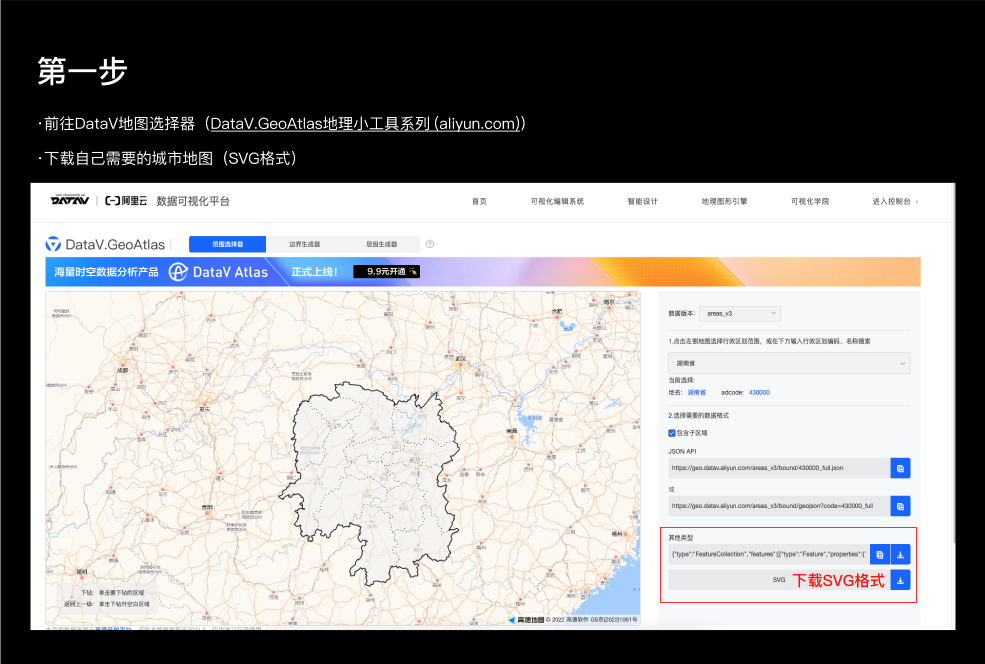This screenshot has width=985, height=664.
Task: Click the 正式上线! banner text
Action: pos(314,272)
